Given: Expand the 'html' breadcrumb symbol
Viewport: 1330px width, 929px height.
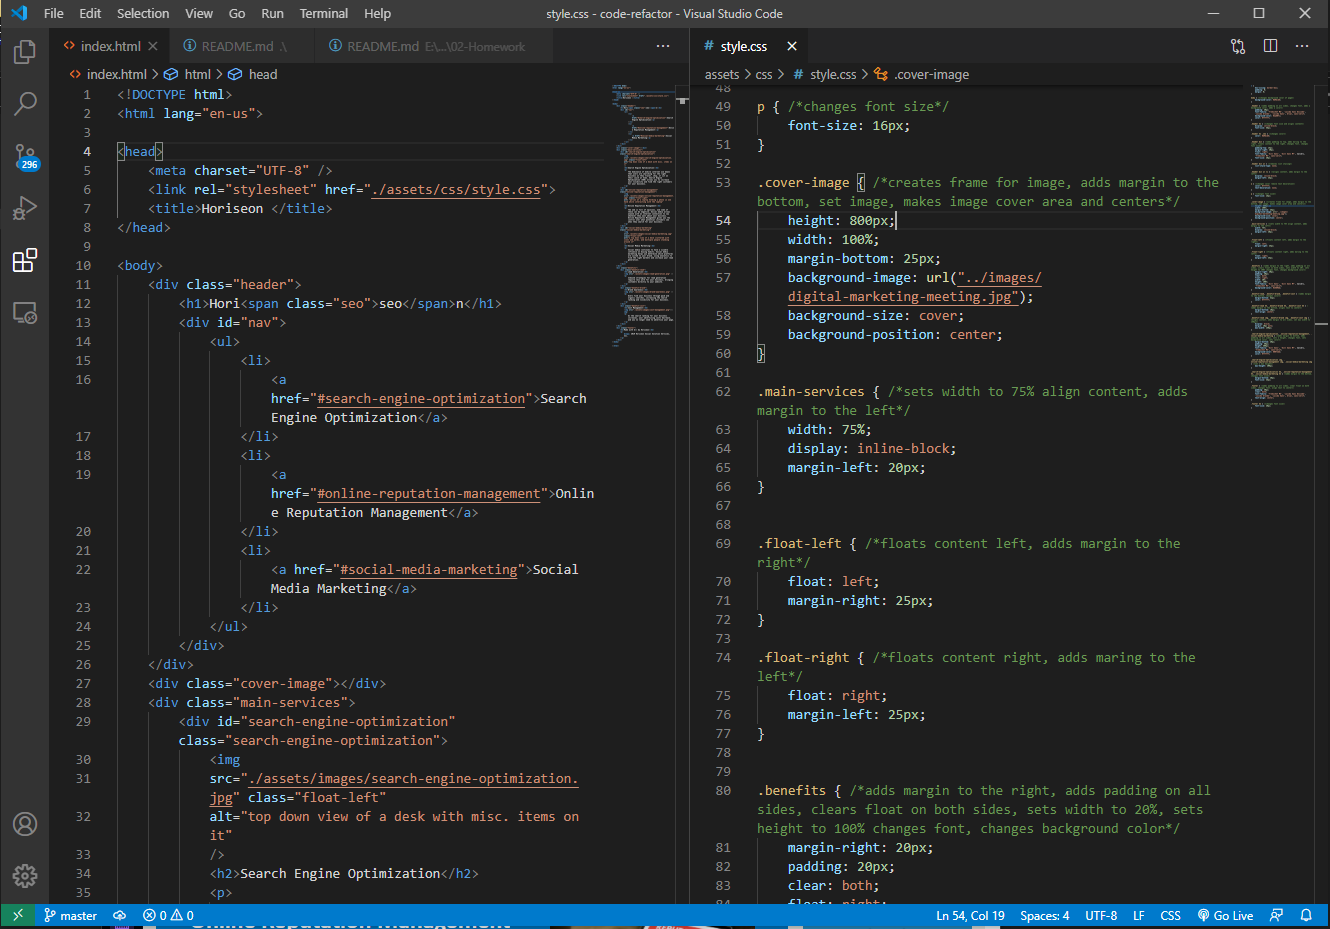Looking at the screenshot, I should 188,74.
